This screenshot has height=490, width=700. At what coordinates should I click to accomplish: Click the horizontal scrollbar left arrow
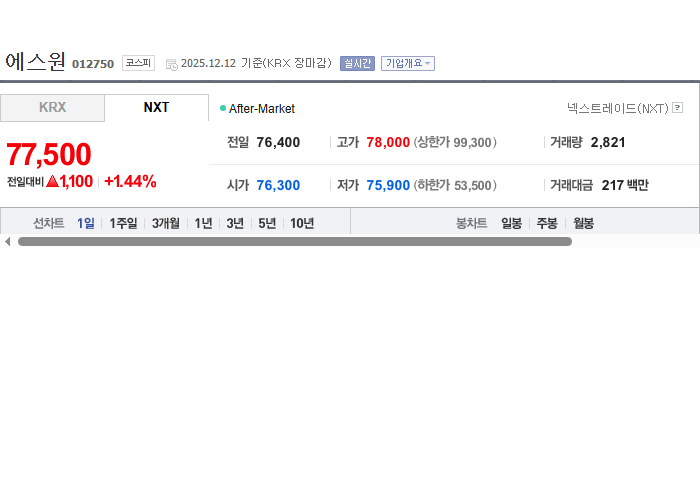point(7,241)
